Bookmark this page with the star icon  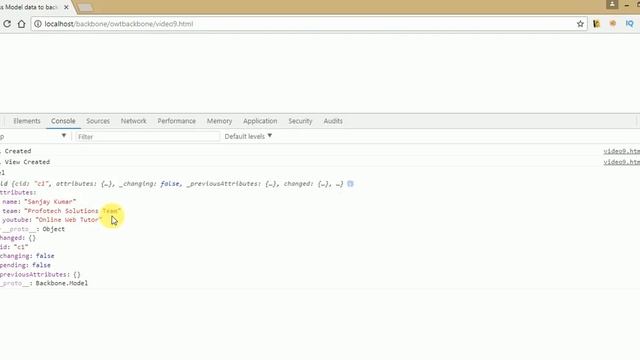(x=580, y=24)
